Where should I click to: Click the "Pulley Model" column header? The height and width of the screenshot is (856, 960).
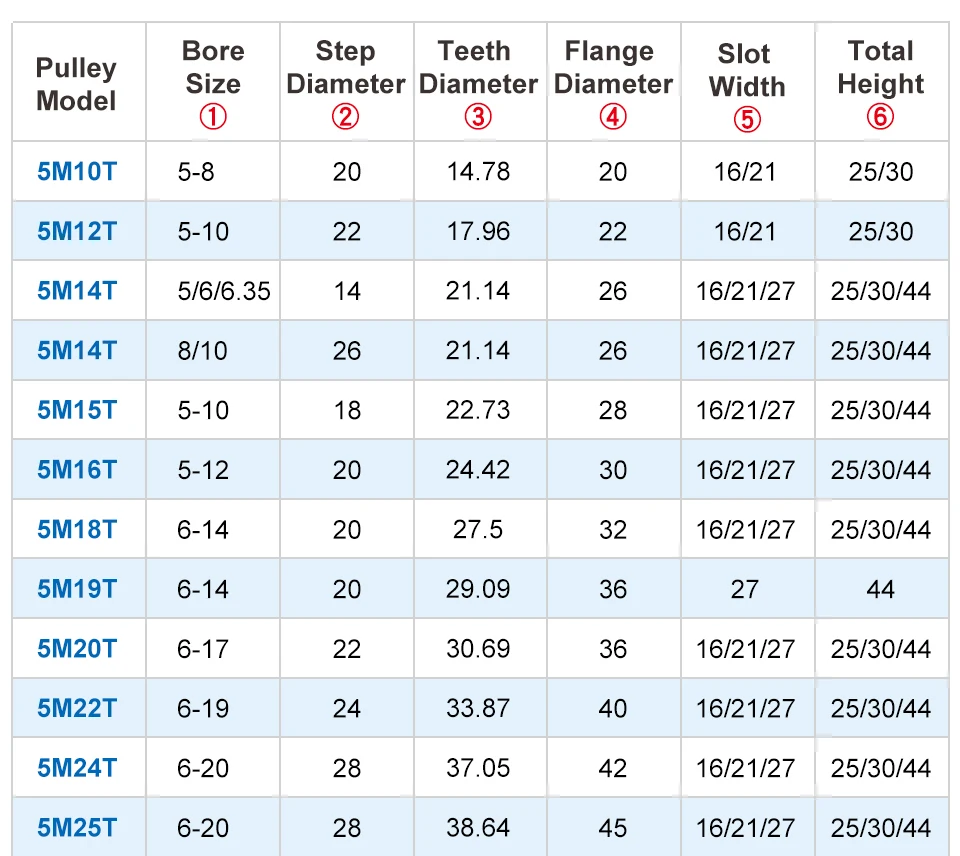click(77, 84)
